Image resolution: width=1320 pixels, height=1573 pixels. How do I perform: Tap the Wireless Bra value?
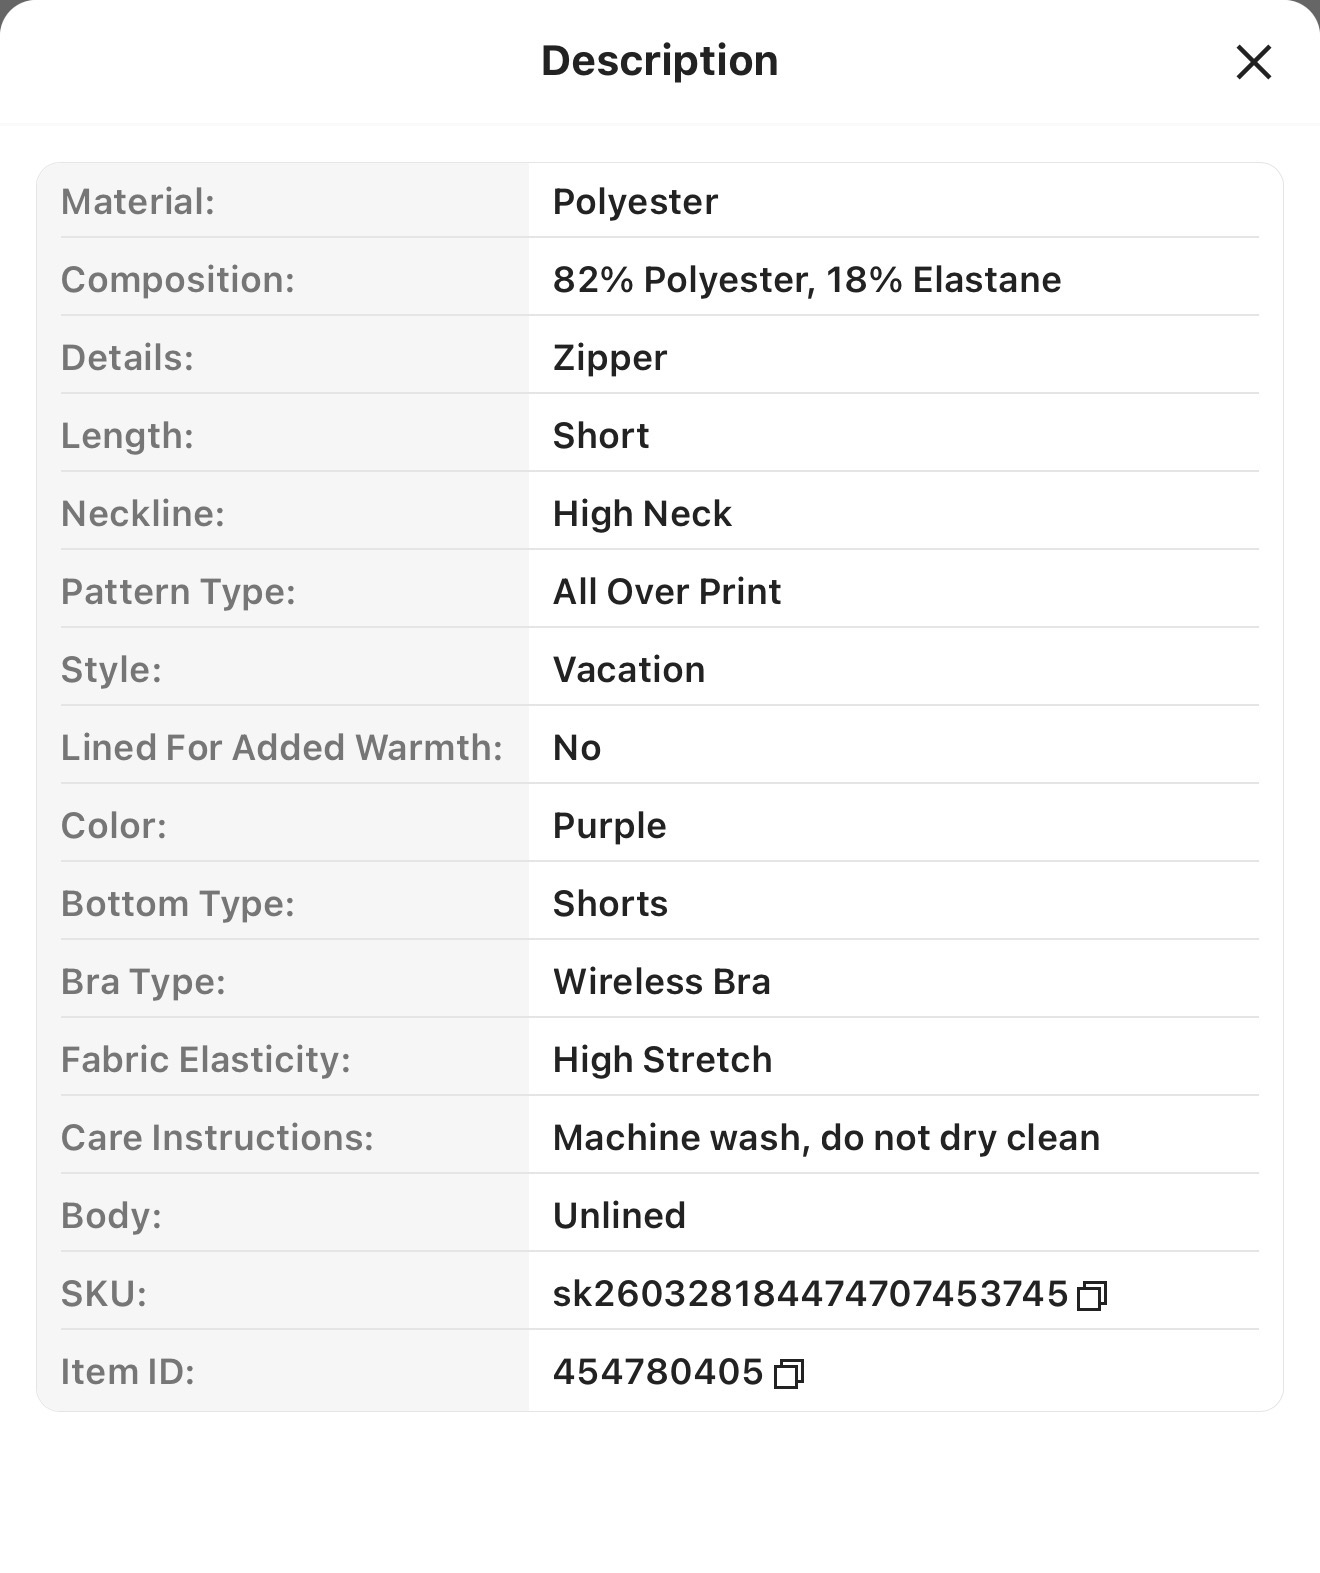click(x=662, y=982)
